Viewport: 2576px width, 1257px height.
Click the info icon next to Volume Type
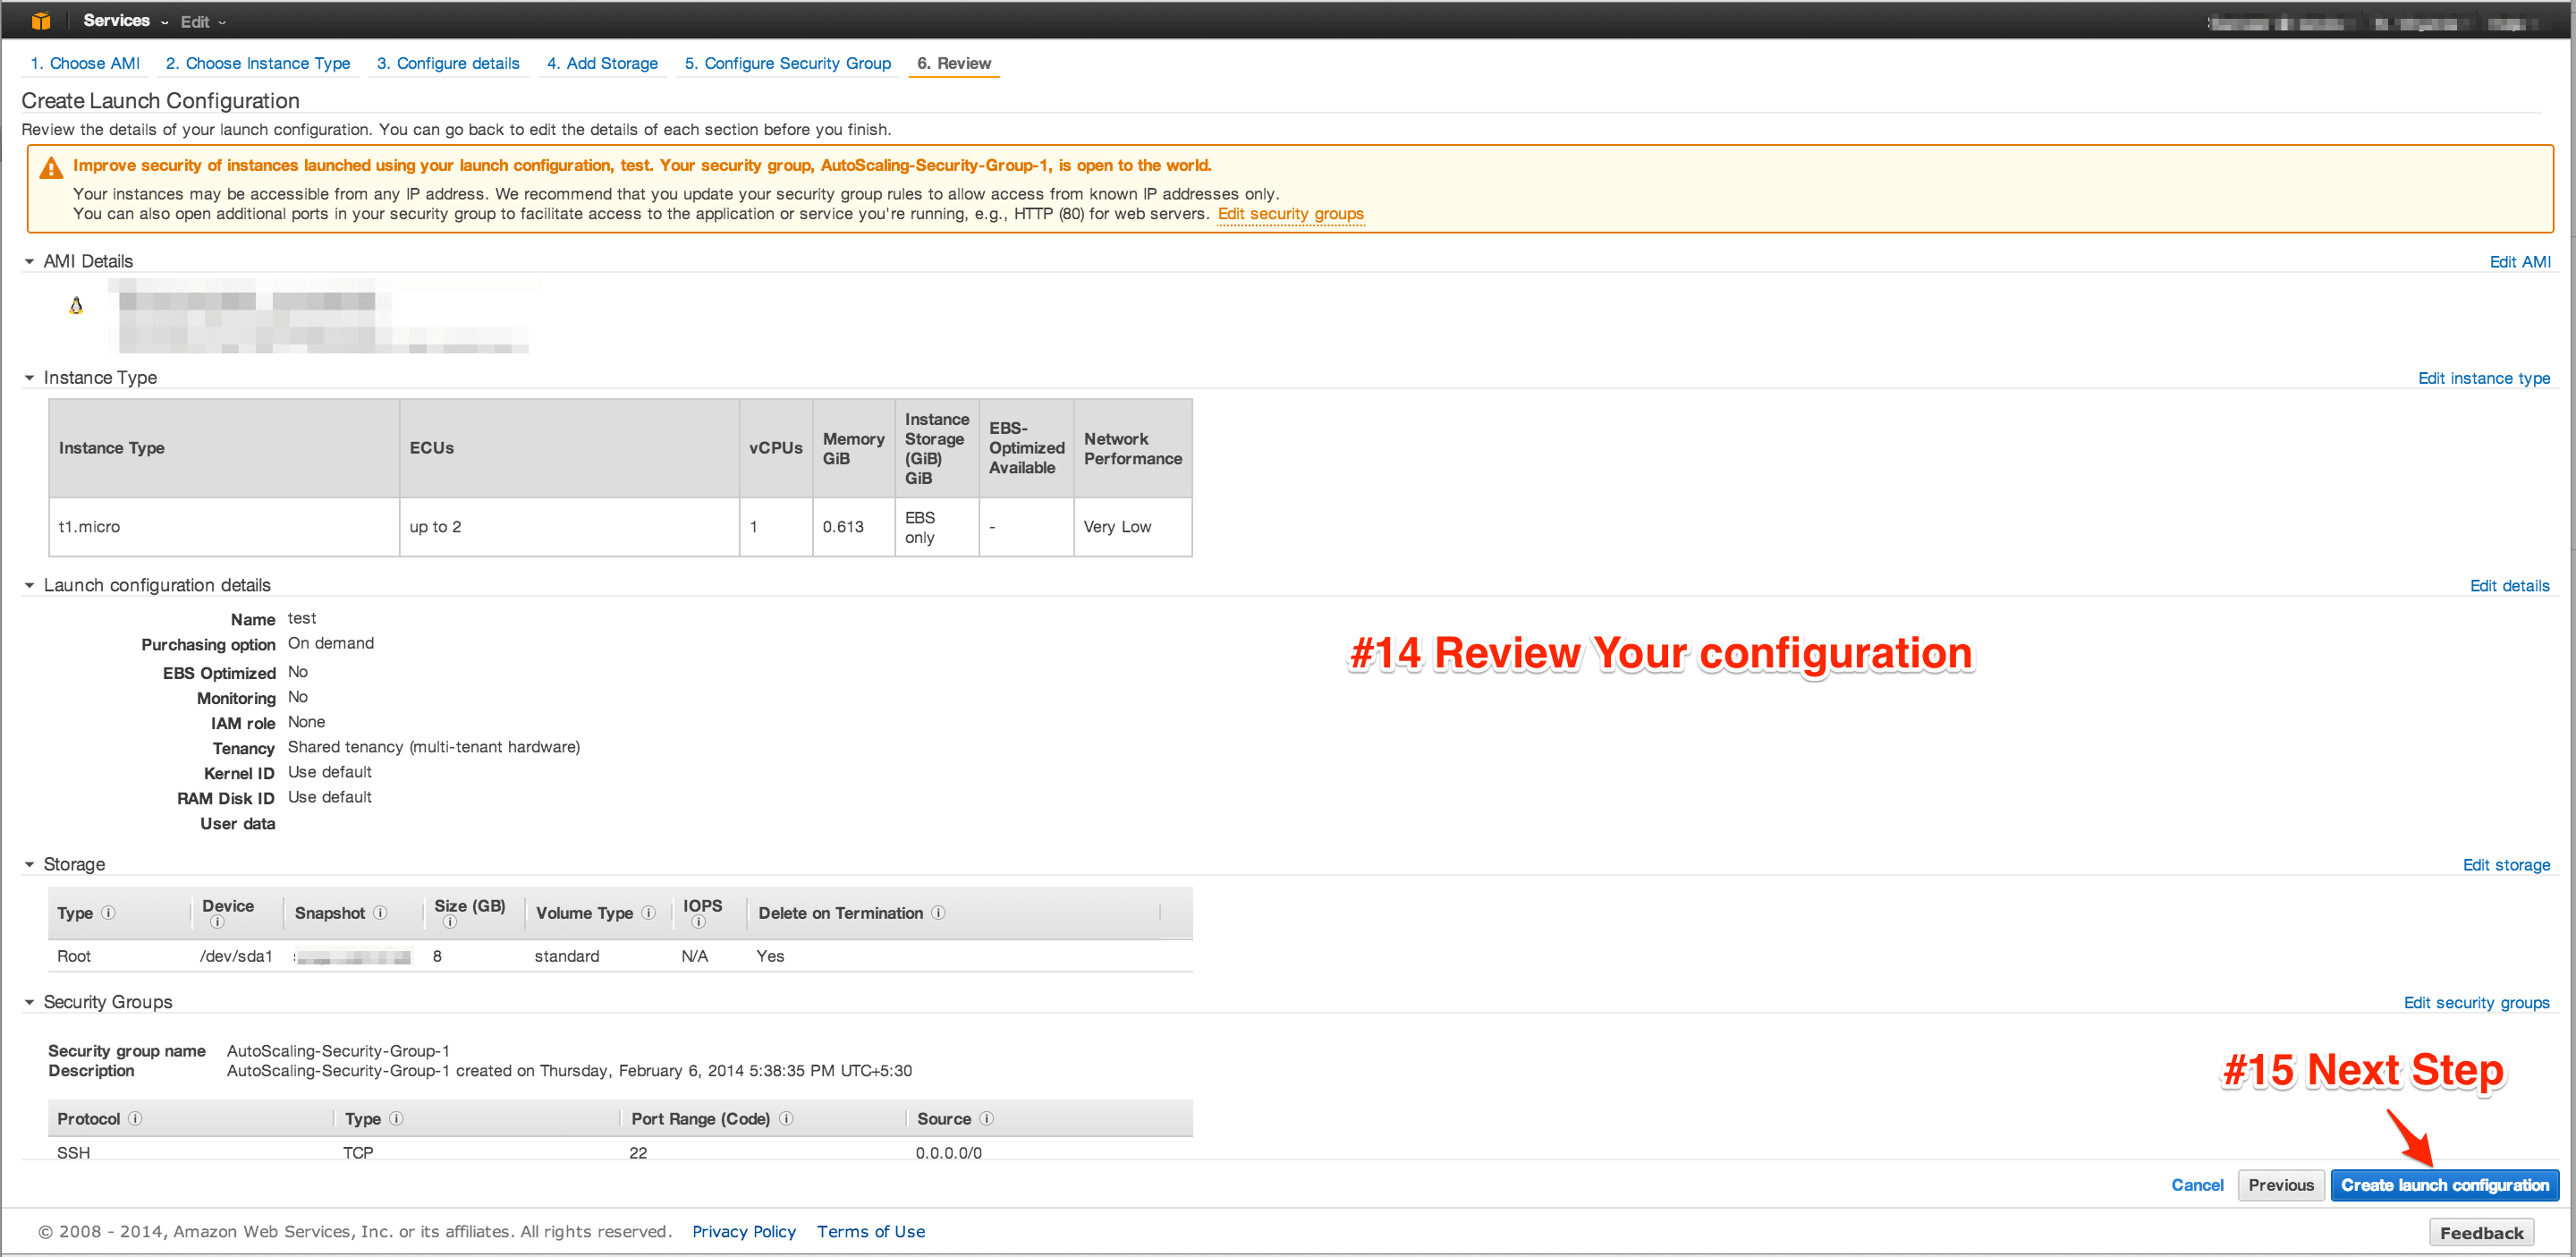coord(648,912)
